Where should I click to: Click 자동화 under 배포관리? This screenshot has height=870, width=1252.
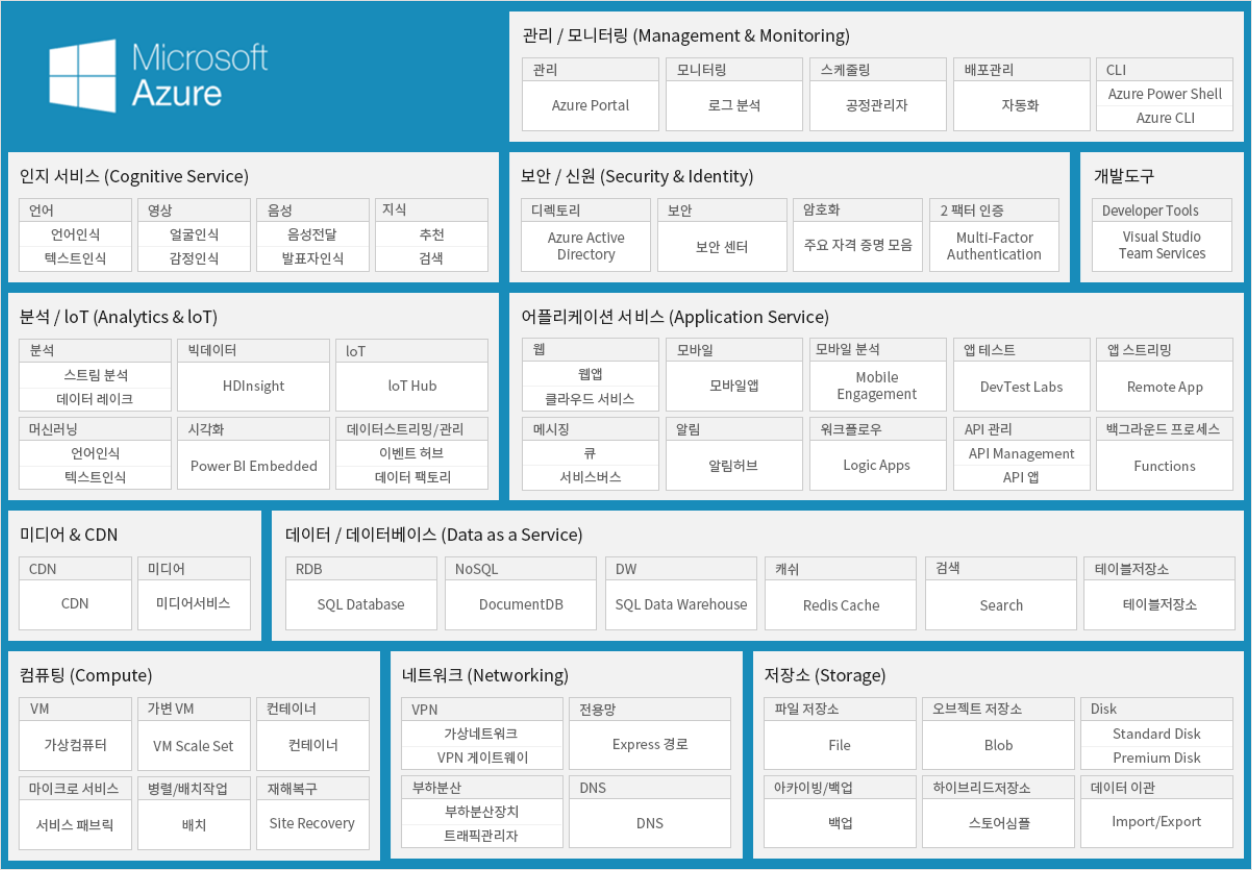click(x=1021, y=106)
